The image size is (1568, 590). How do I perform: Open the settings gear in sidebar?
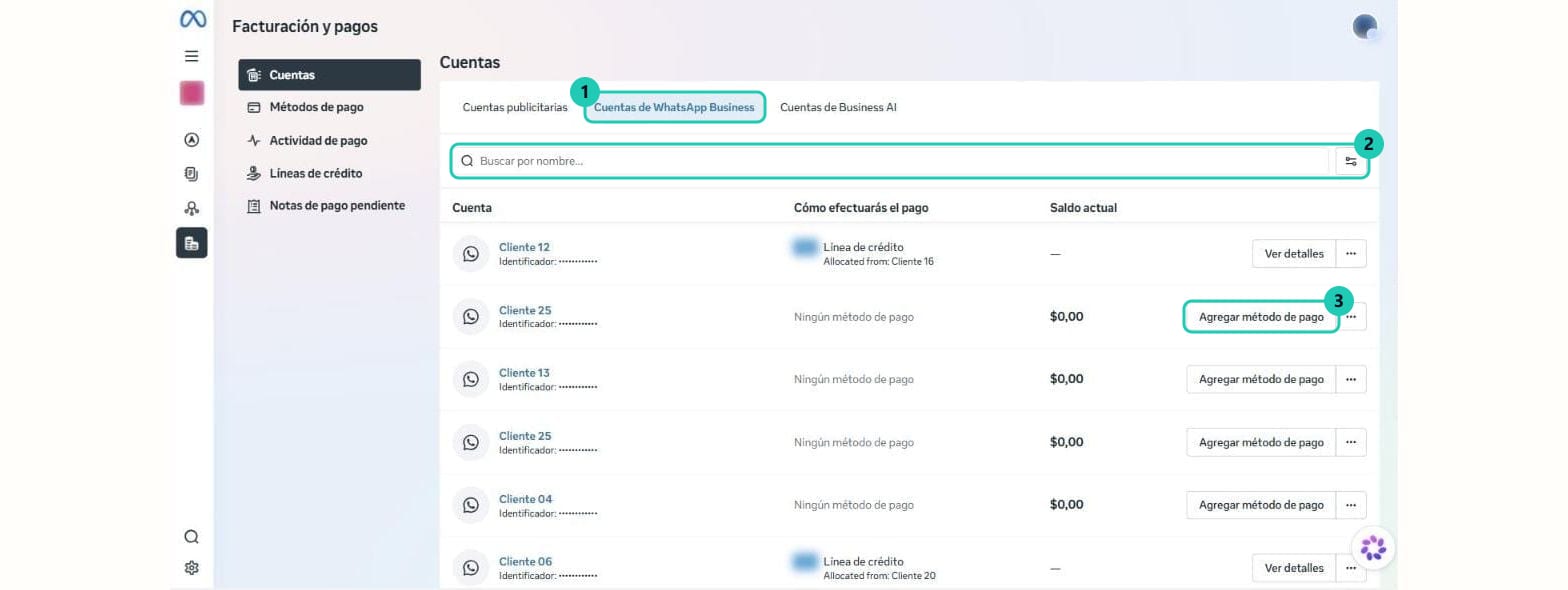(x=192, y=568)
